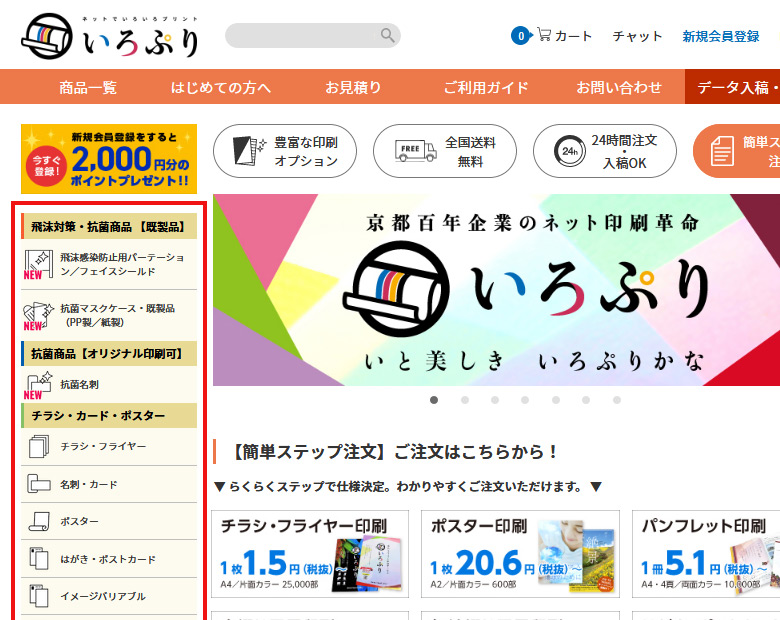This screenshot has height=620, width=780.
Task: Open 商品一覧 in the orange navigation bar
Action: click(x=88, y=88)
